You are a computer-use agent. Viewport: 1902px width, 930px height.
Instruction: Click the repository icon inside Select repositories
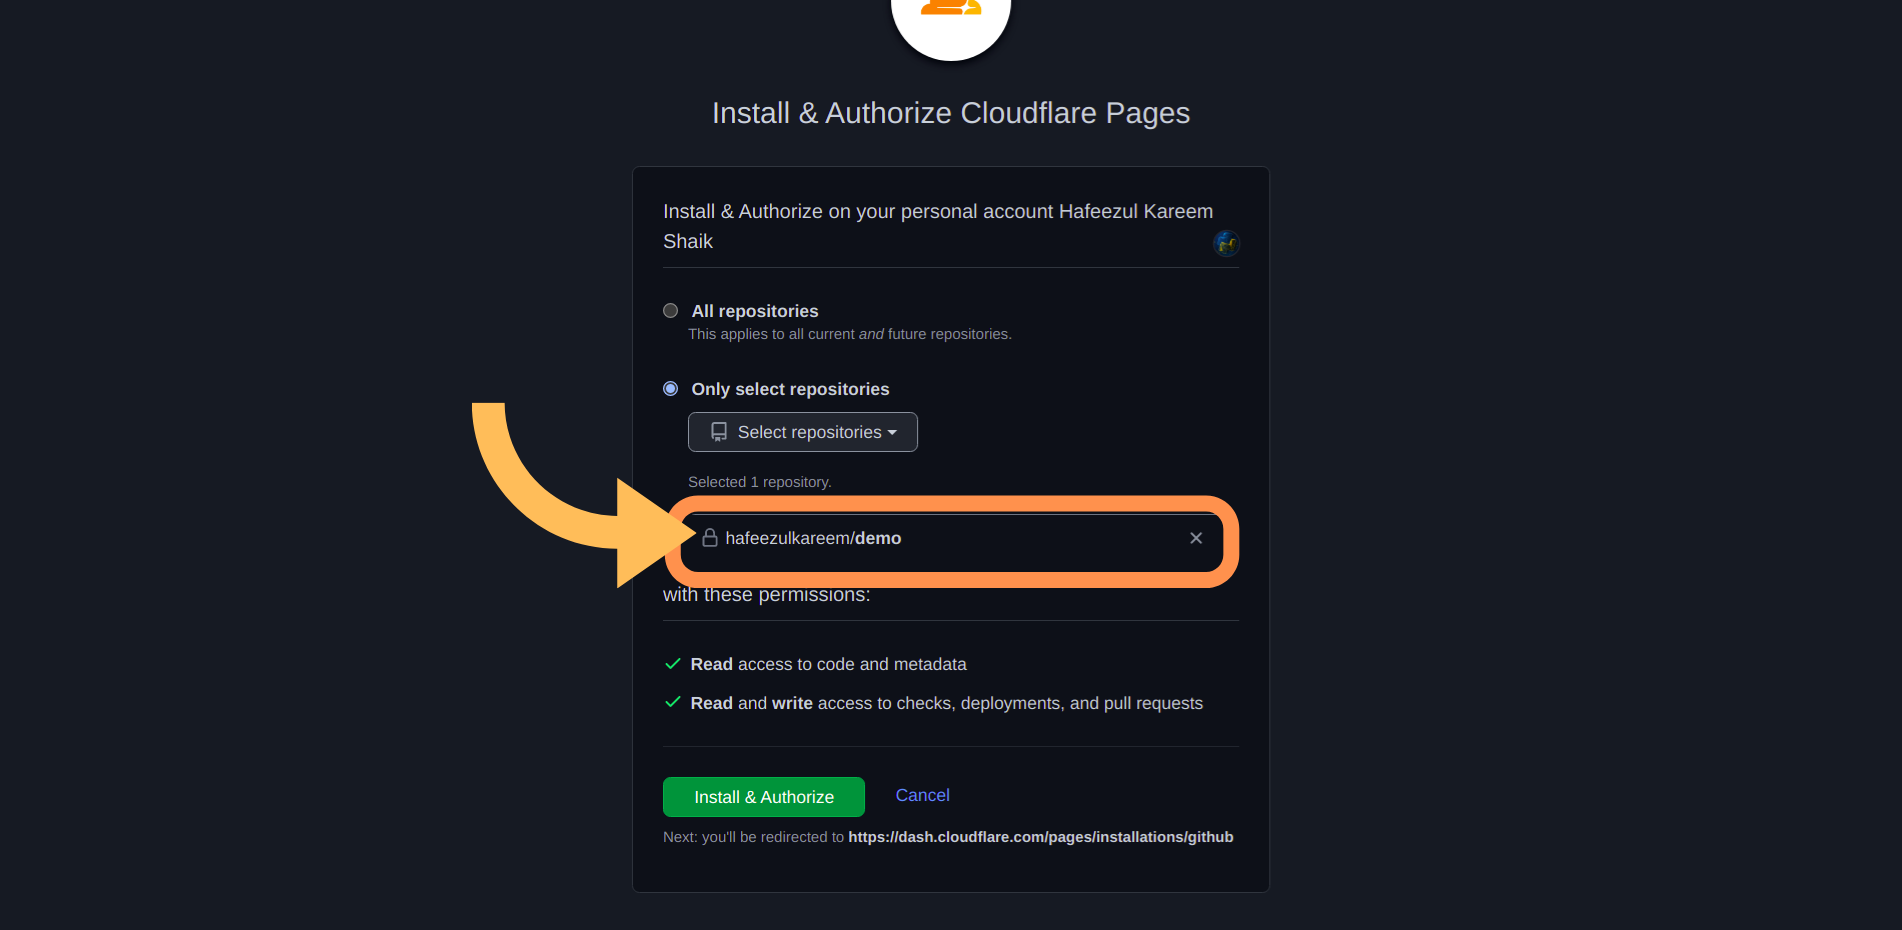pyautogui.click(x=719, y=432)
